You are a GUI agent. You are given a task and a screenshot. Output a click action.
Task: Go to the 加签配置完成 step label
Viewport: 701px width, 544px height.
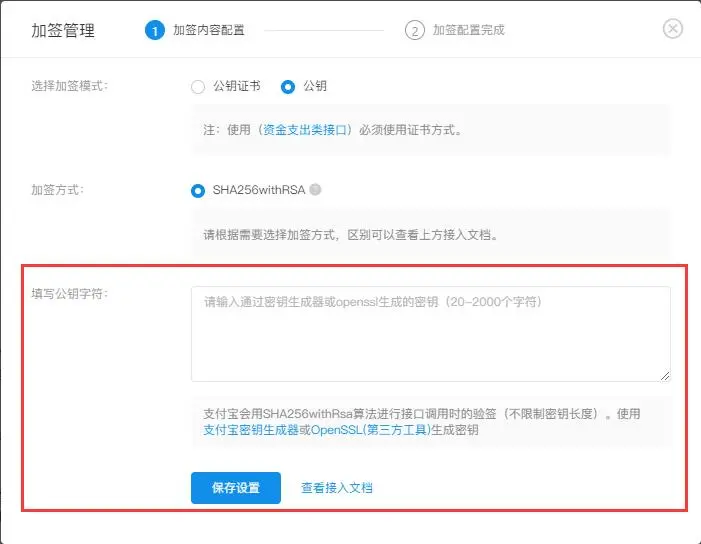point(468,30)
